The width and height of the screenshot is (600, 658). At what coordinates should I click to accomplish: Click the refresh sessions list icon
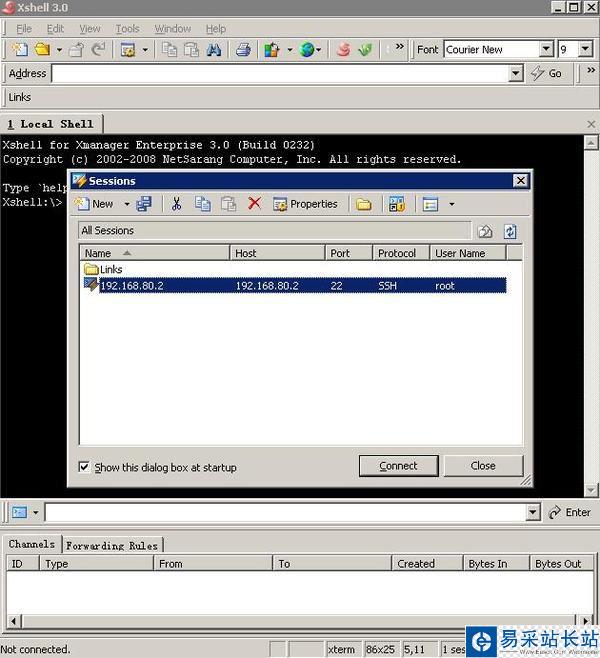pyautogui.click(x=510, y=231)
